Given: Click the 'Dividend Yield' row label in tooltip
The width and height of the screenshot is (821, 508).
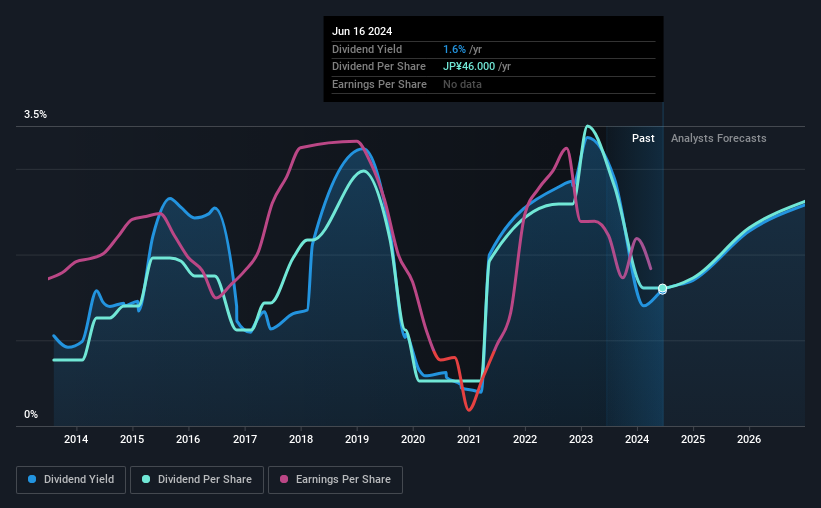Looking at the screenshot, I should pos(367,49).
